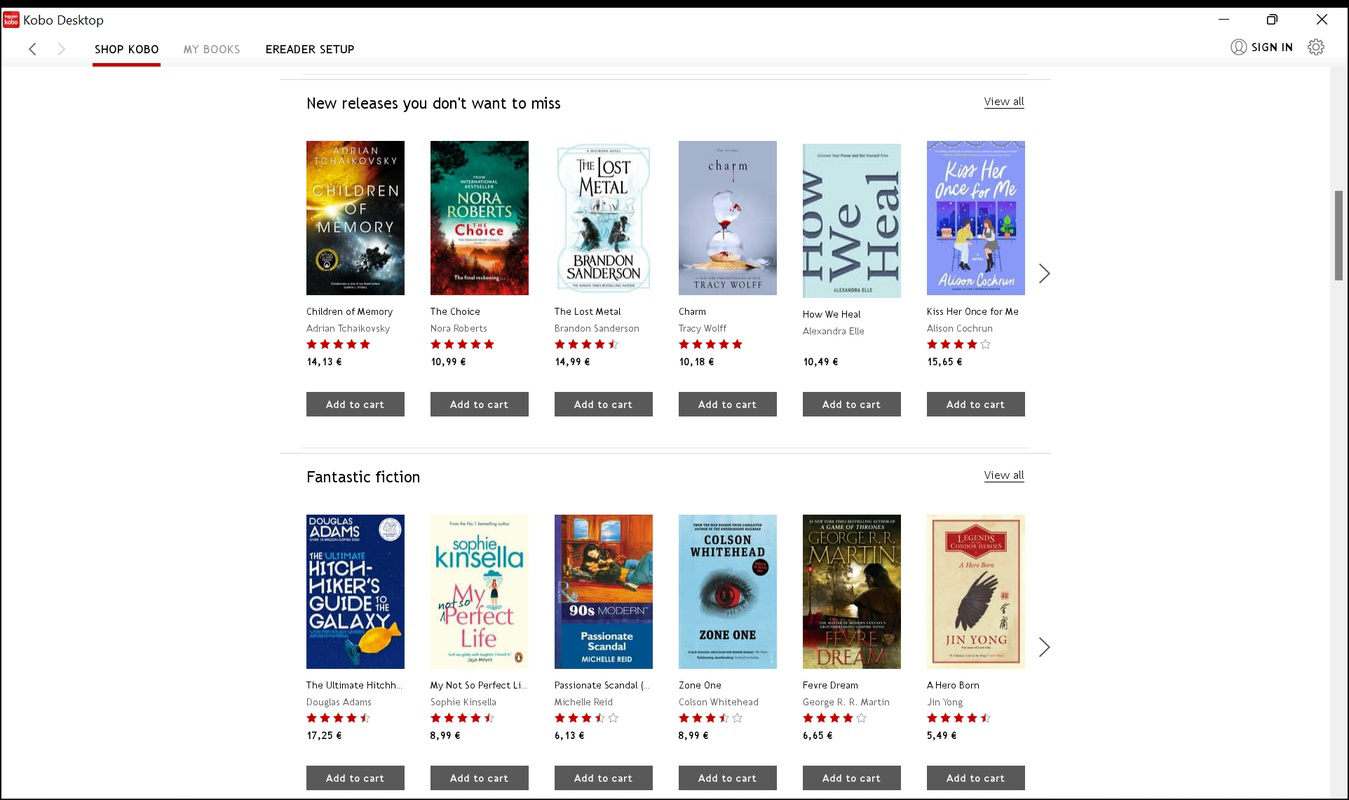Go to the eReader Setup tab

click(x=310, y=49)
